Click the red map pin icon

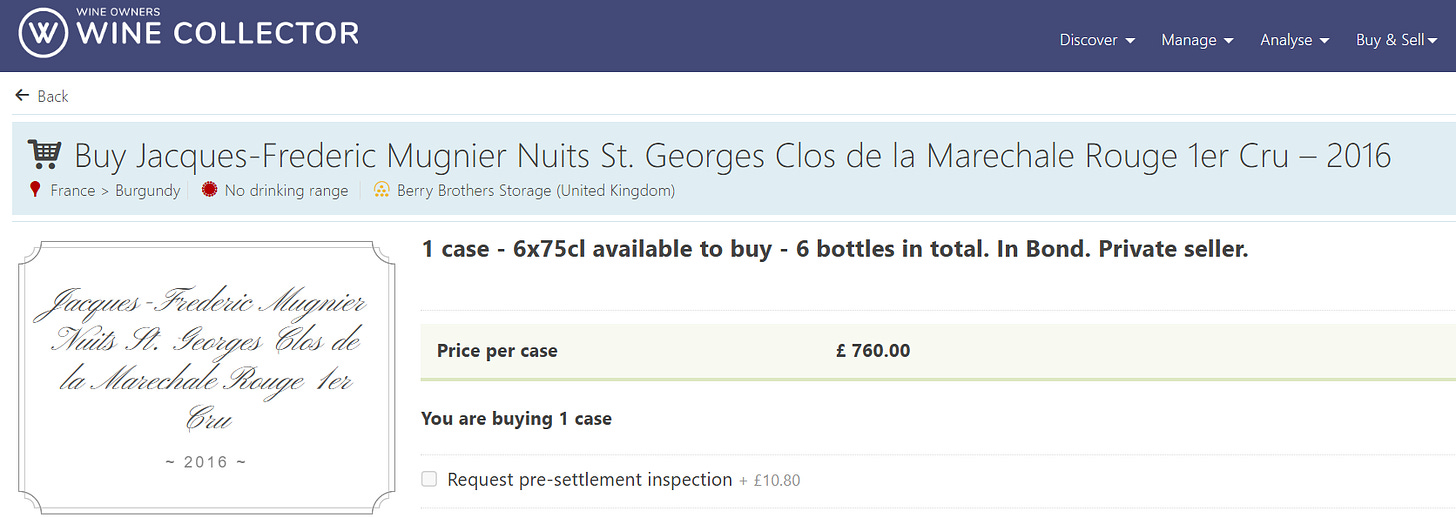pos(36,190)
